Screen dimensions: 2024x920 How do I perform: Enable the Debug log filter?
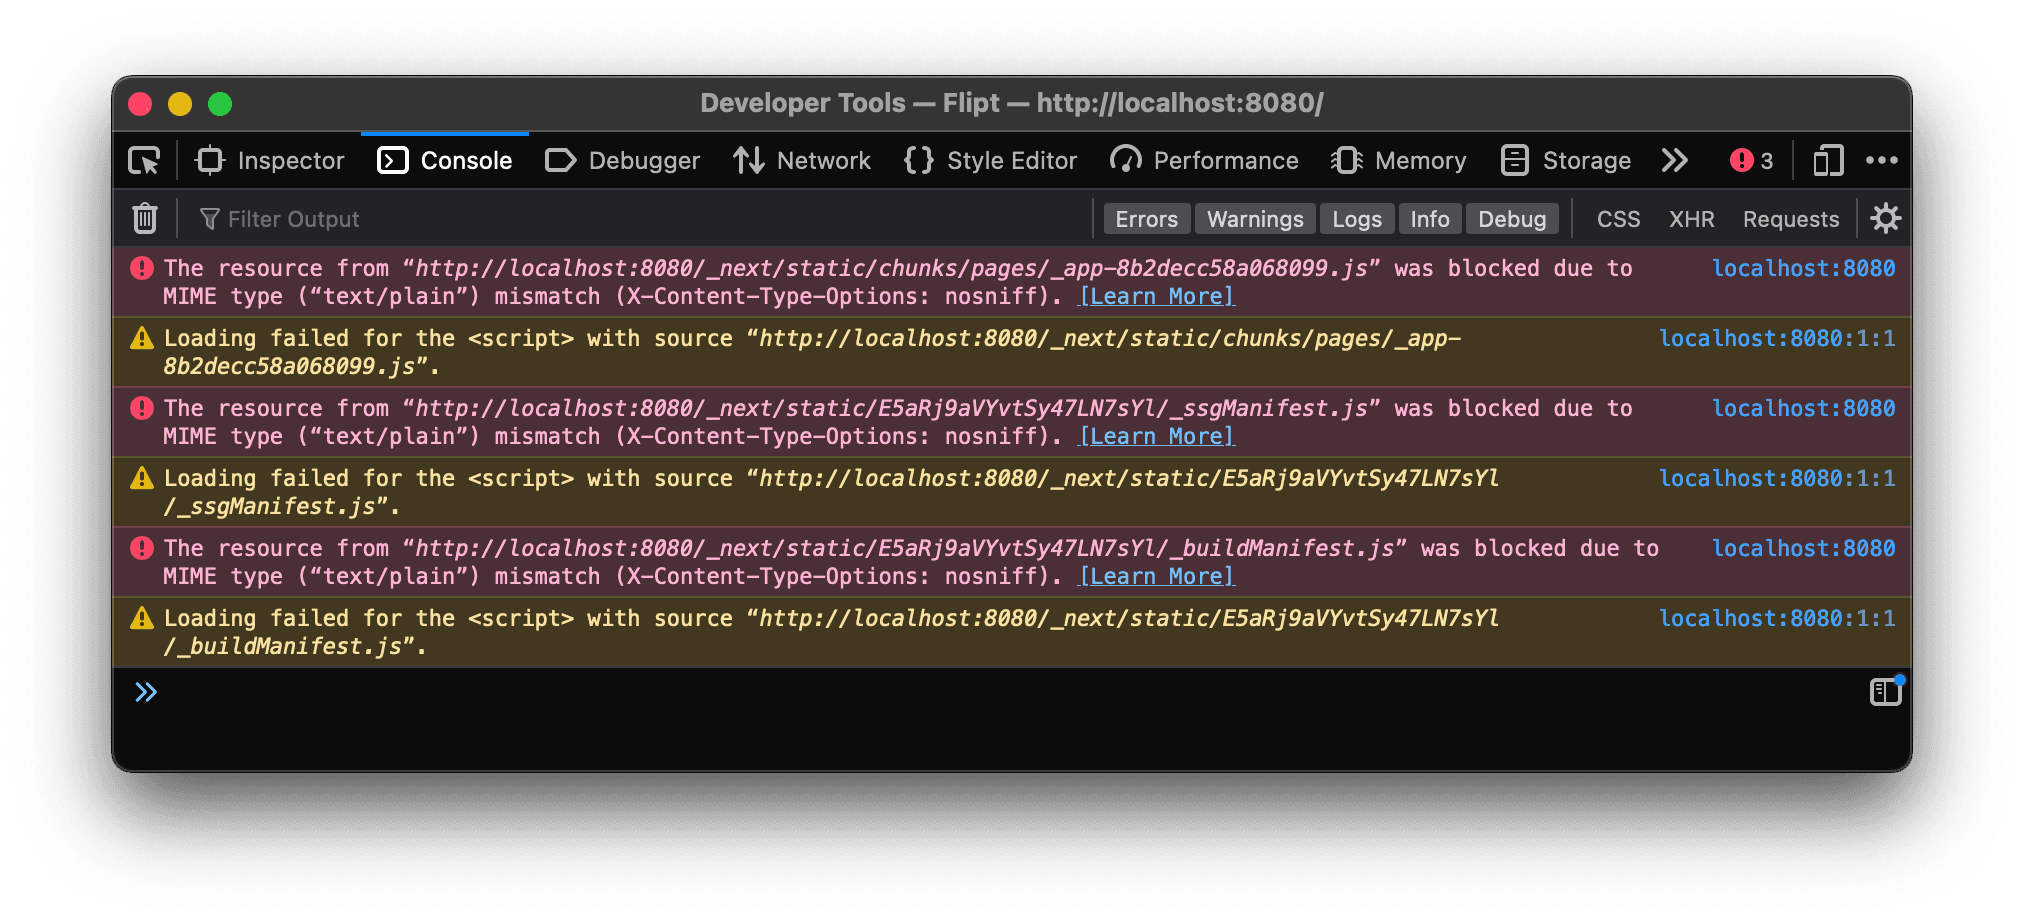click(x=1512, y=218)
